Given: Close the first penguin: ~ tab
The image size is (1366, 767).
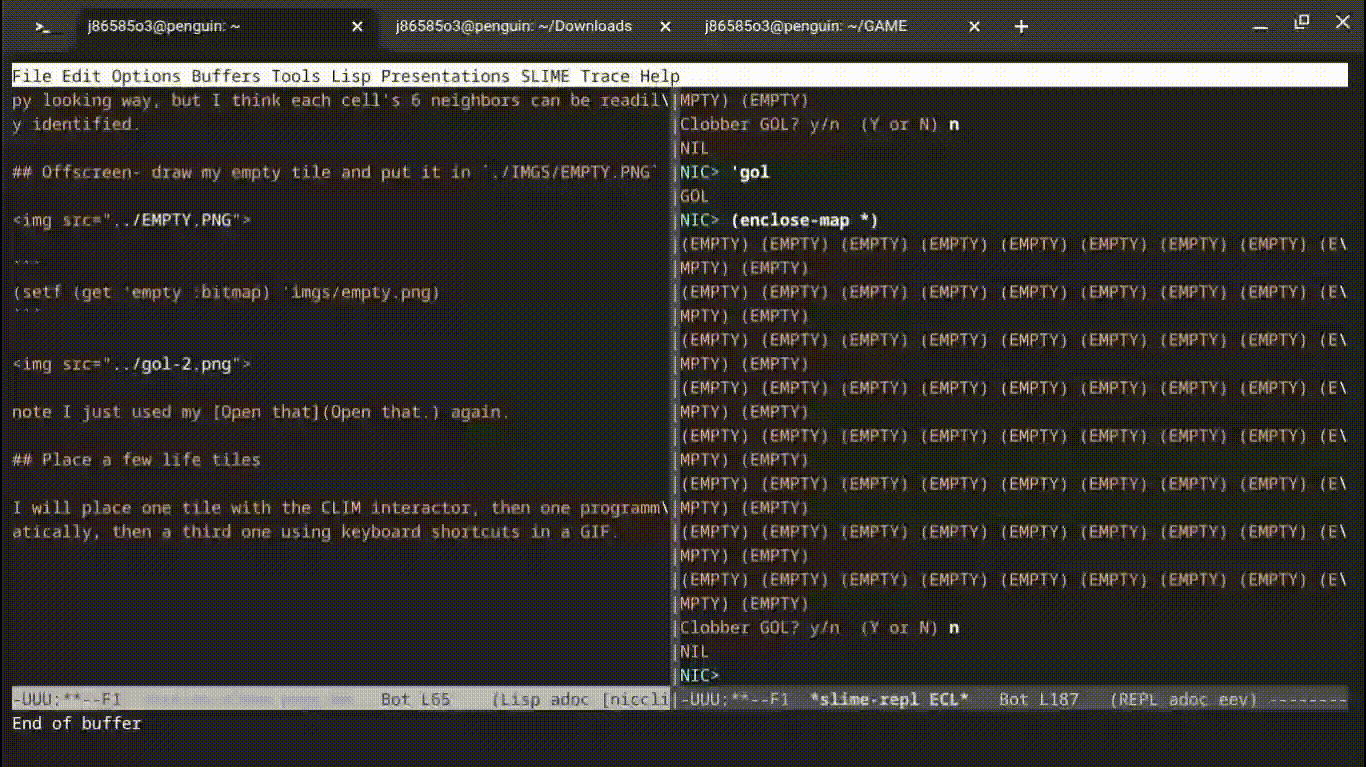Looking at the screenshot, I should pyautogui.click(x=357, y=27).
